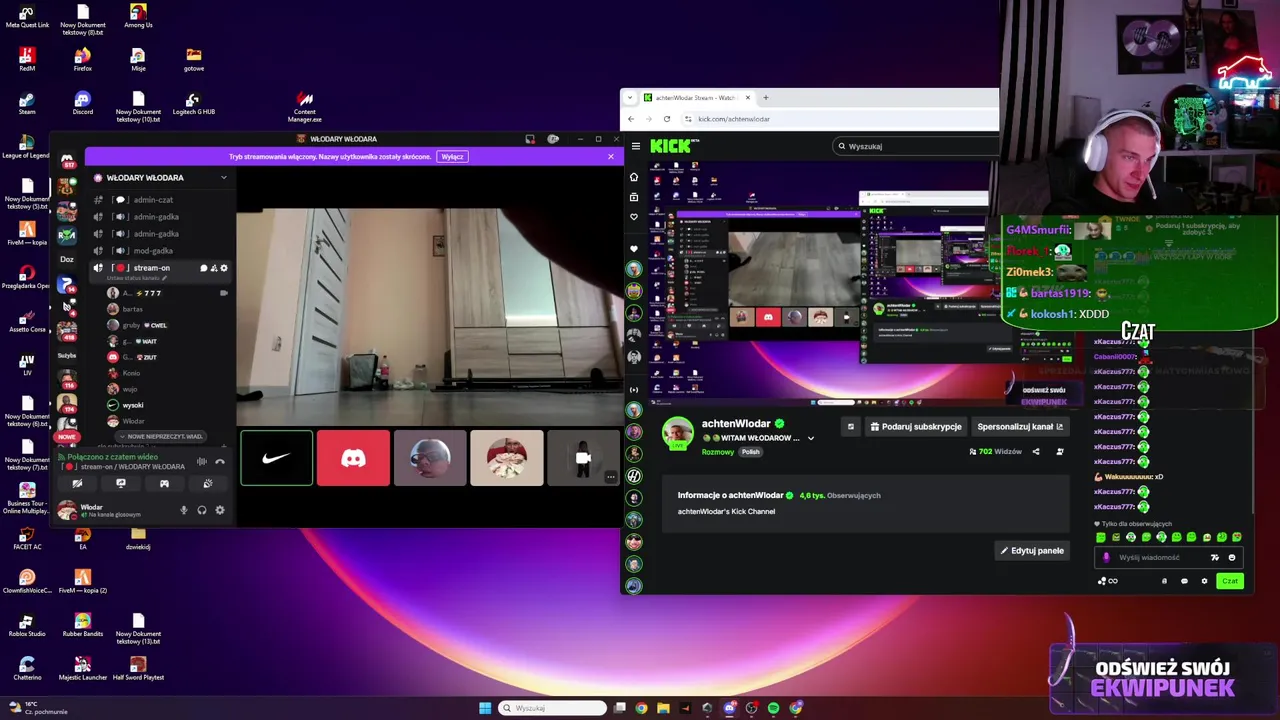This screenshot has height=720, width=1280.
Task: Click Spersonalizuj kanał button
Action: [1020, 426]
